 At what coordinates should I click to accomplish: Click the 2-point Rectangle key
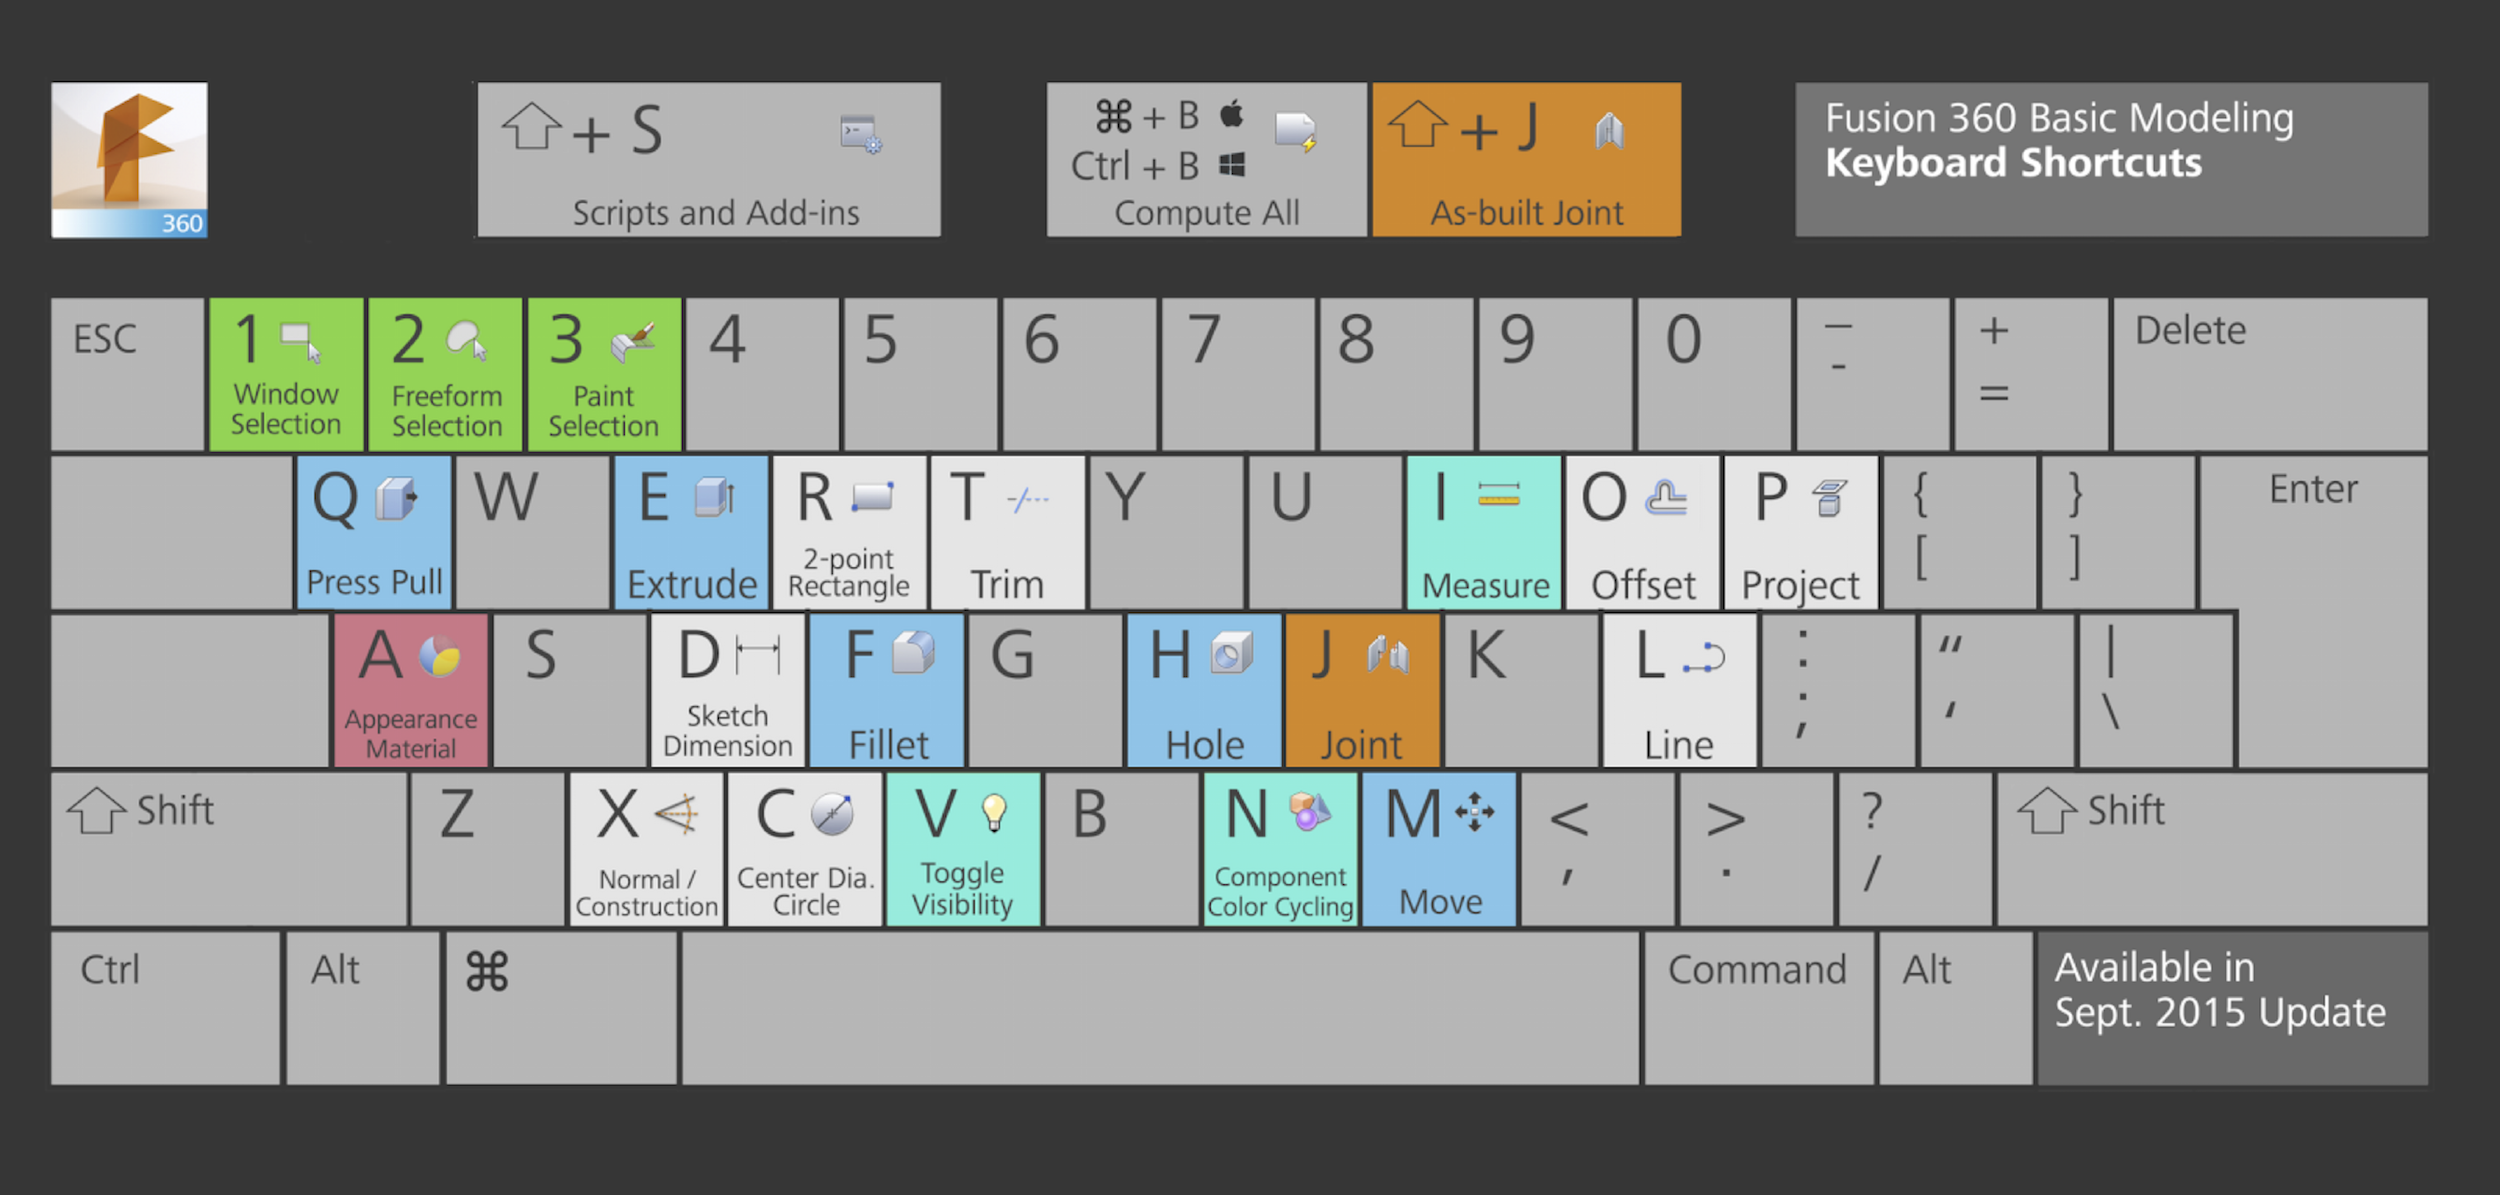coord(849,532)
